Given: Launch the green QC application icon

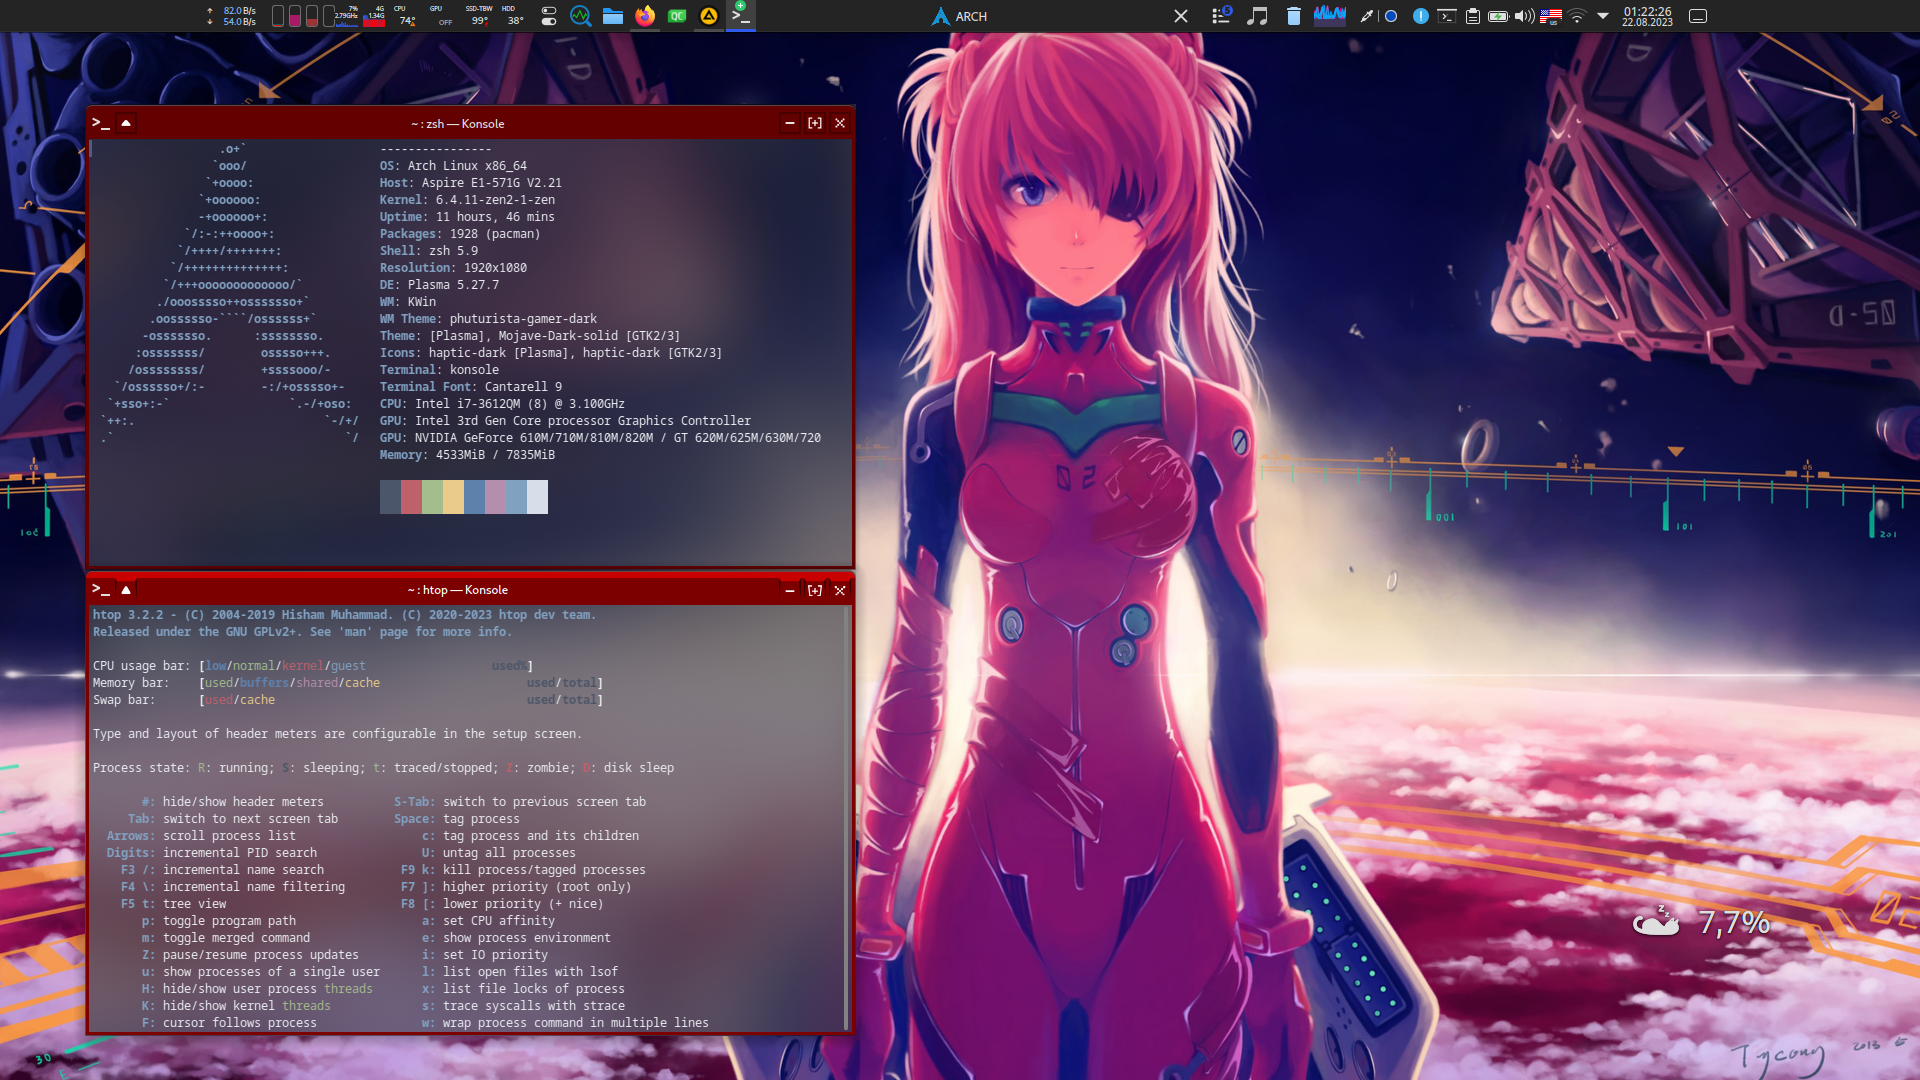Looking at the screenshot, I should tap(677, 16).
